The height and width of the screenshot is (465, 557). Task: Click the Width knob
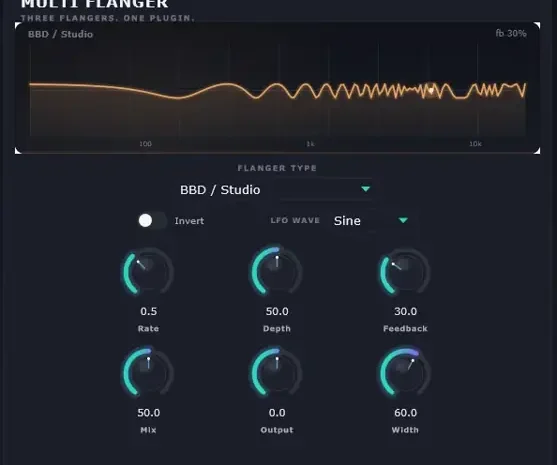tap(405, 373)
